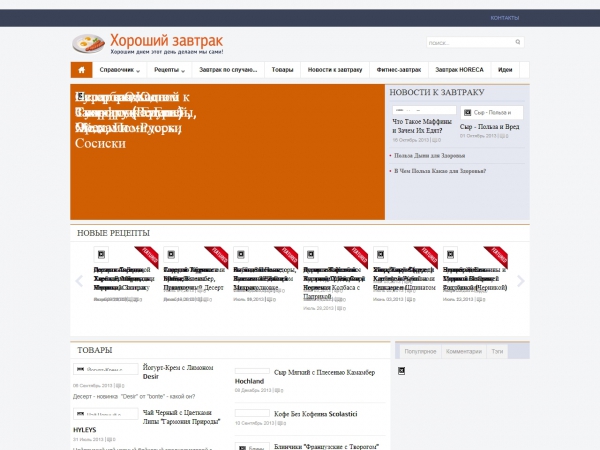
Task: Expand the Справочник dropdown menu
Action: (119, 70)
